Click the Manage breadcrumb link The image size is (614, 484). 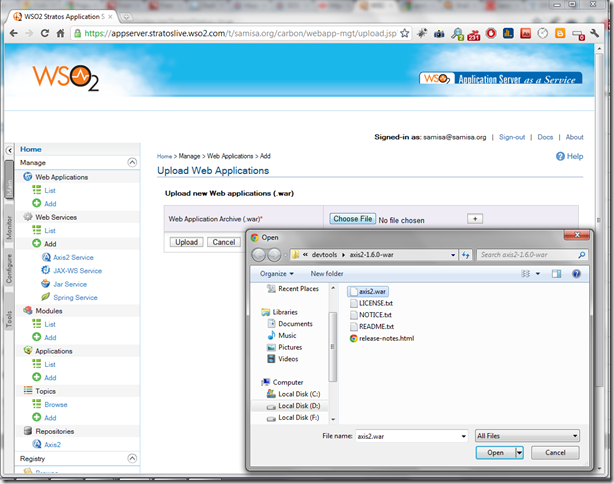(190, 156)
